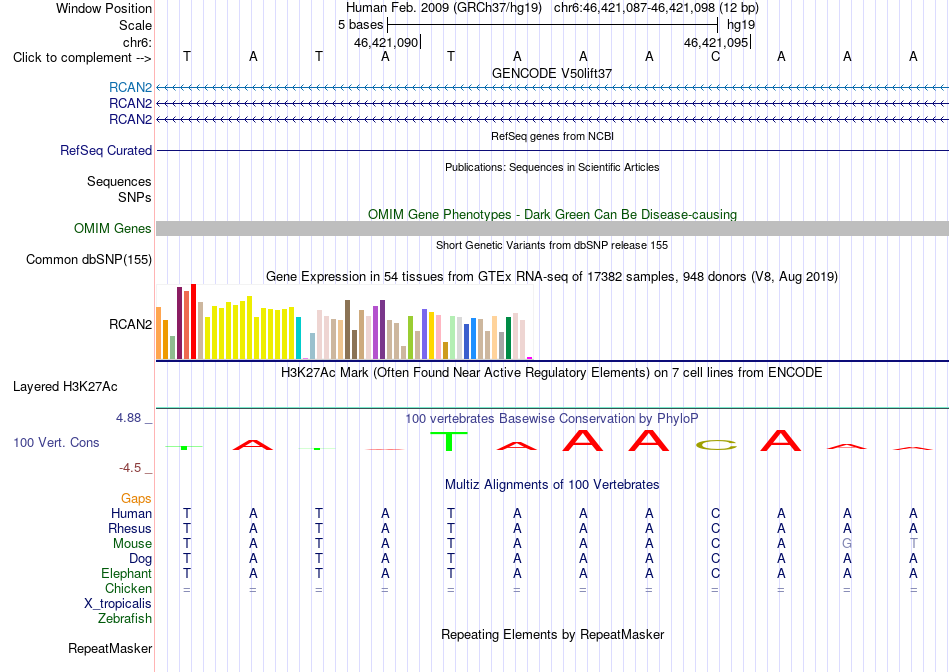Click the 'Human Feb. 2009 (GRCh37/hg19)' header text
The image size is (950, 672).
coord(443,8)
